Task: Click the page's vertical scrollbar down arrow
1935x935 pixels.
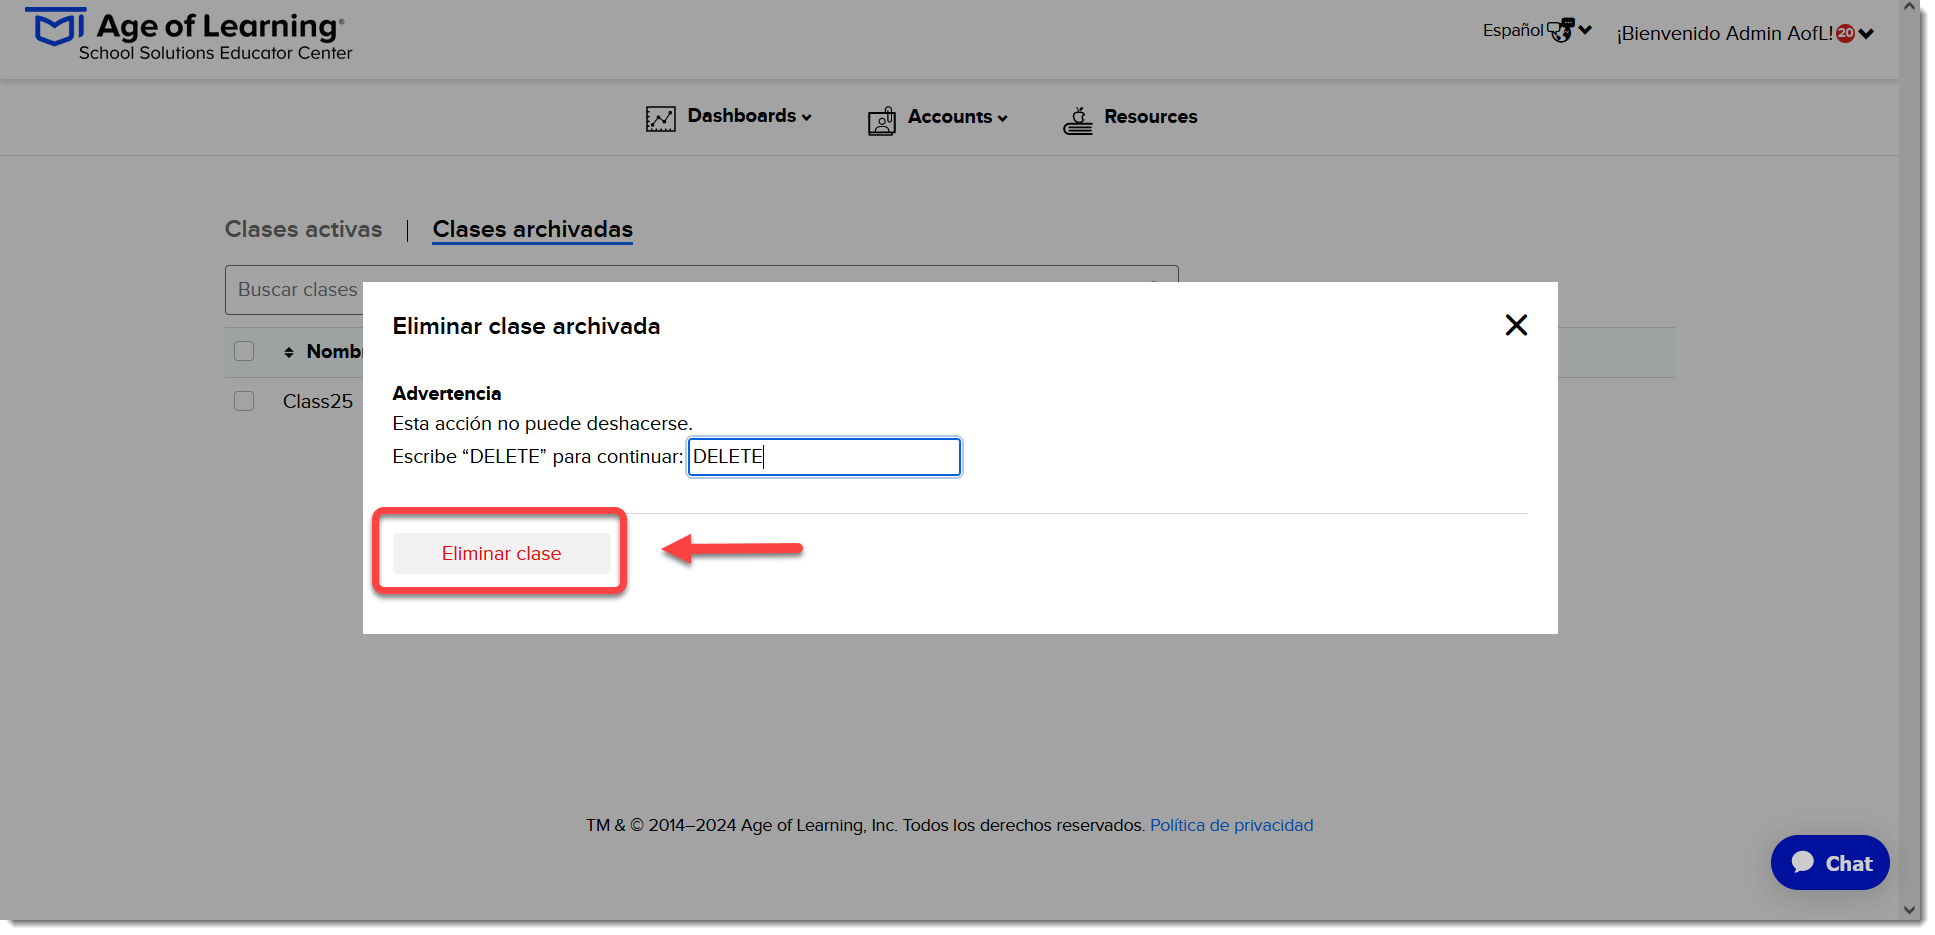Action: [1909, 910]
